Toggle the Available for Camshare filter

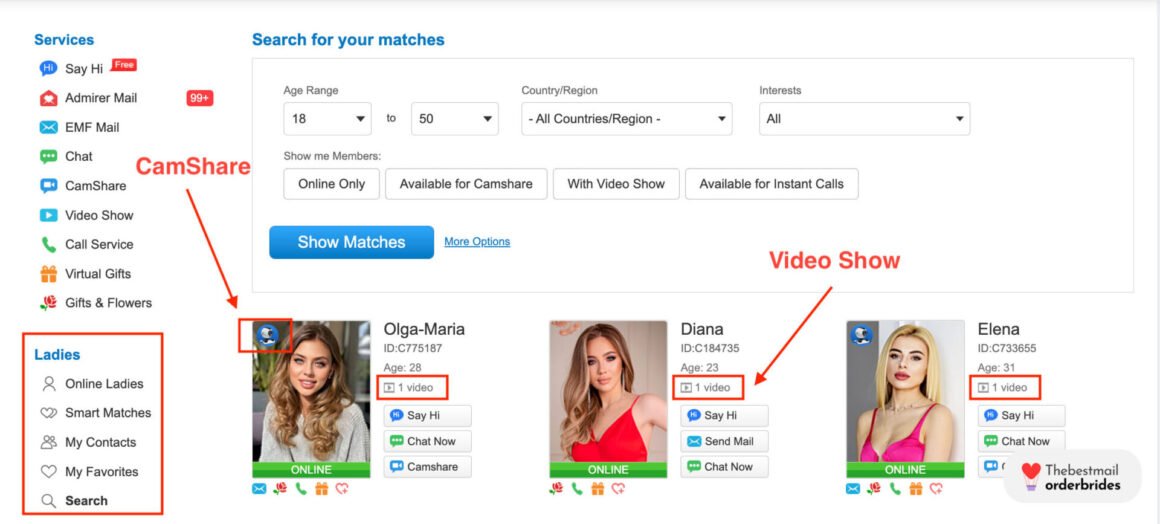pyautogui.click(x=466, y=184)
